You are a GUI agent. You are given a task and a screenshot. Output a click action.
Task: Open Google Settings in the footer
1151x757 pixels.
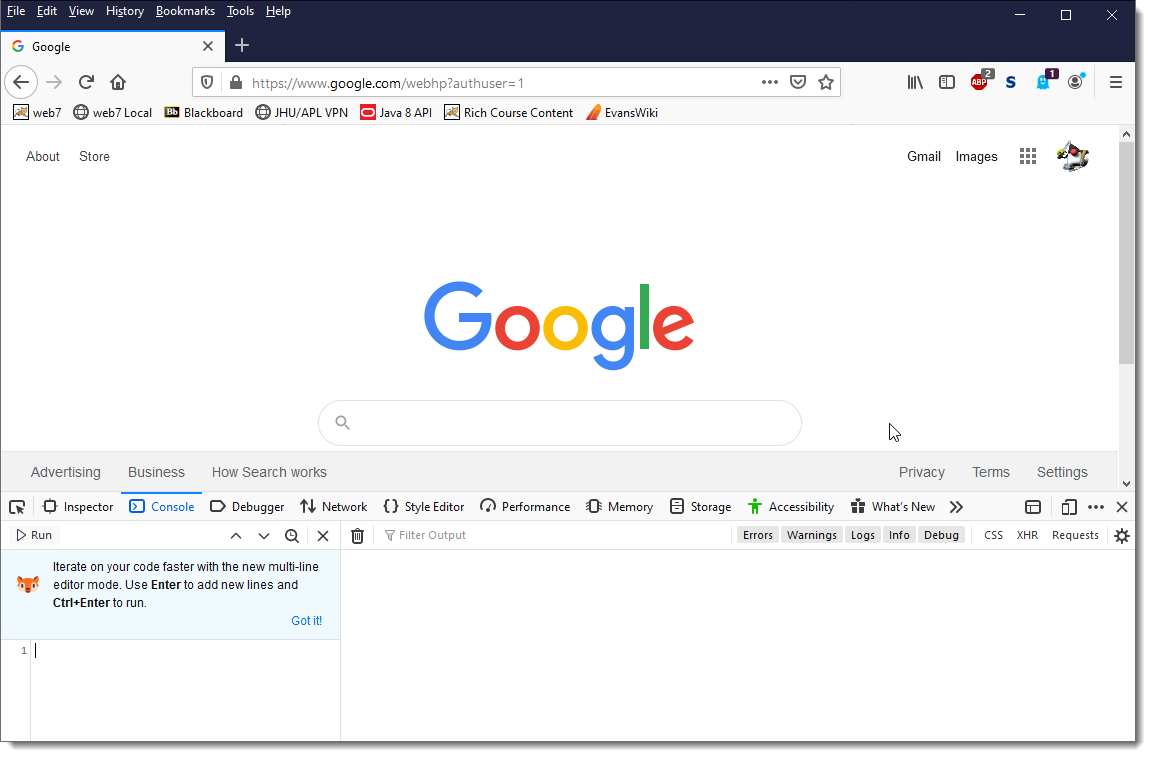pos(1061,473)
